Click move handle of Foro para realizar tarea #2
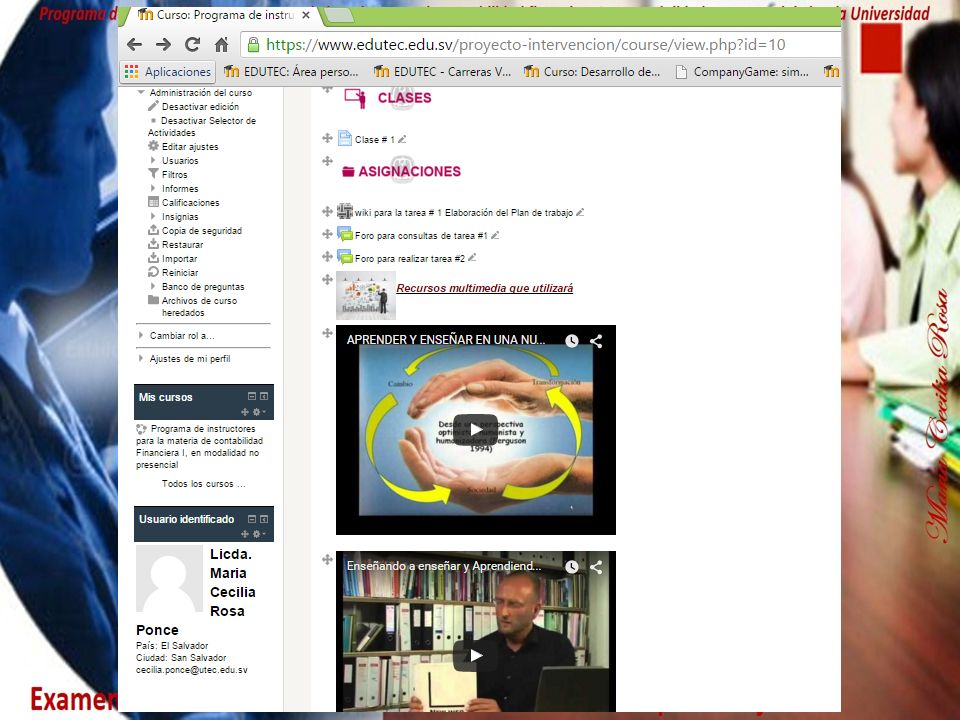This screenshot has width=960, height=720. (328, 257)
